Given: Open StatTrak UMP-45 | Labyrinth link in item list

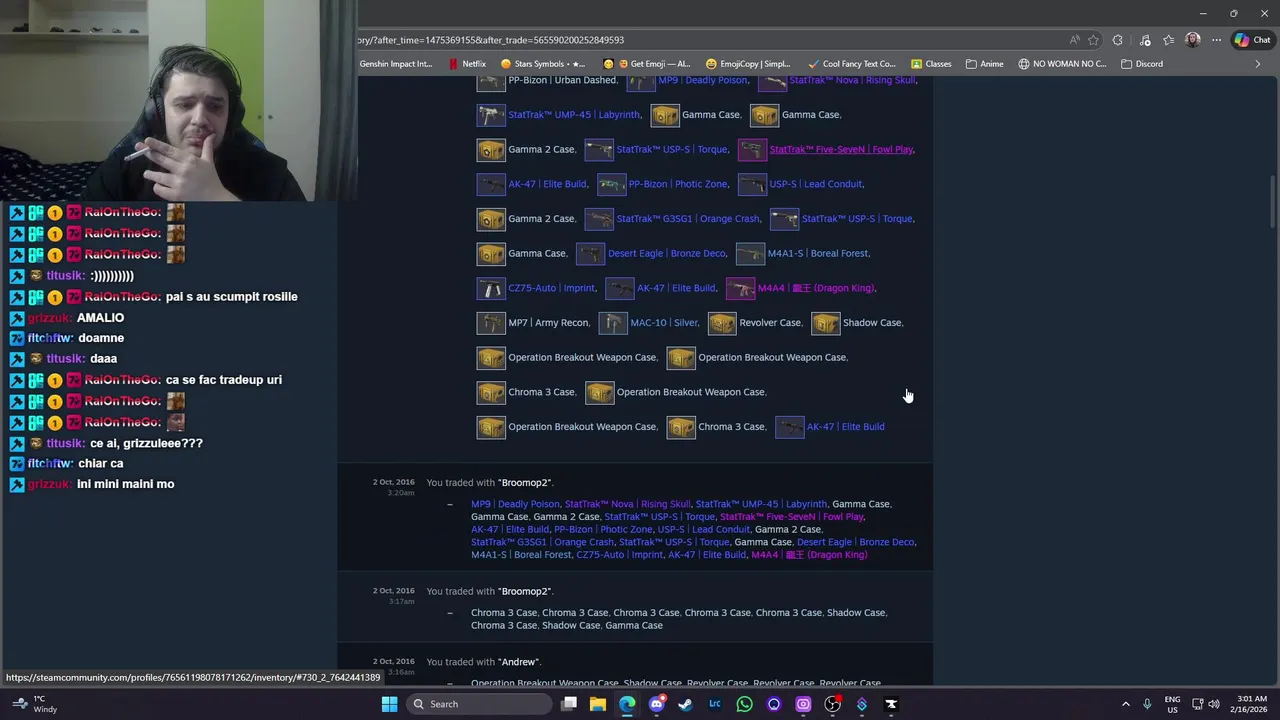Looking at the screenshot, I should click(574, 115).
